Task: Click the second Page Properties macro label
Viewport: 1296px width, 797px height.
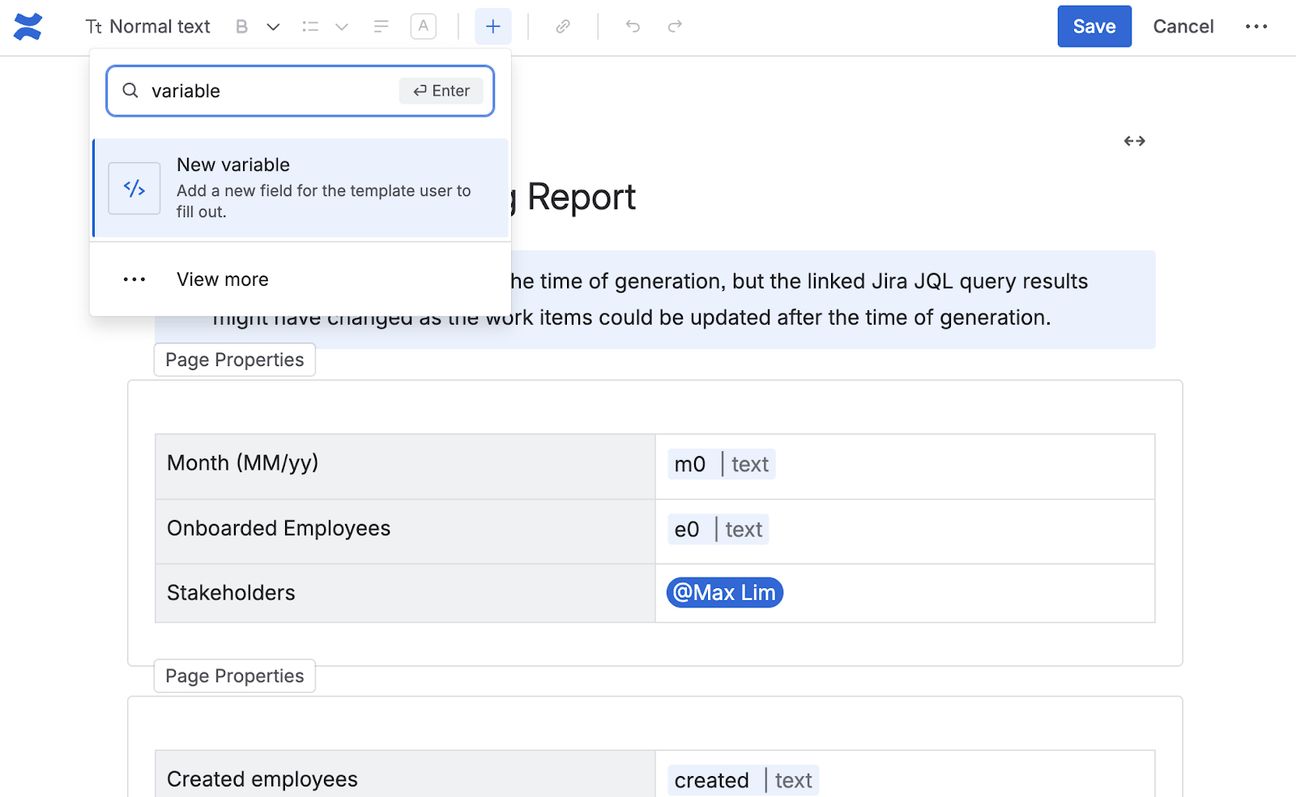Action: [234, 676]
